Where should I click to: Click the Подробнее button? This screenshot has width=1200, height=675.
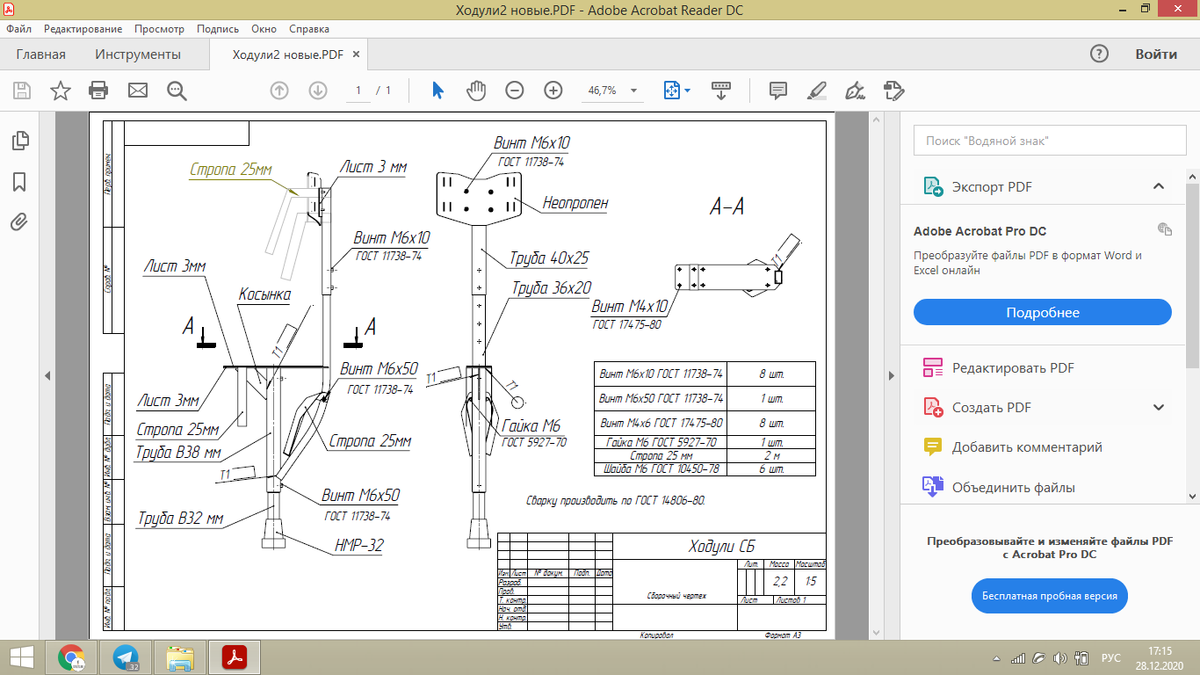(1042, 313)
